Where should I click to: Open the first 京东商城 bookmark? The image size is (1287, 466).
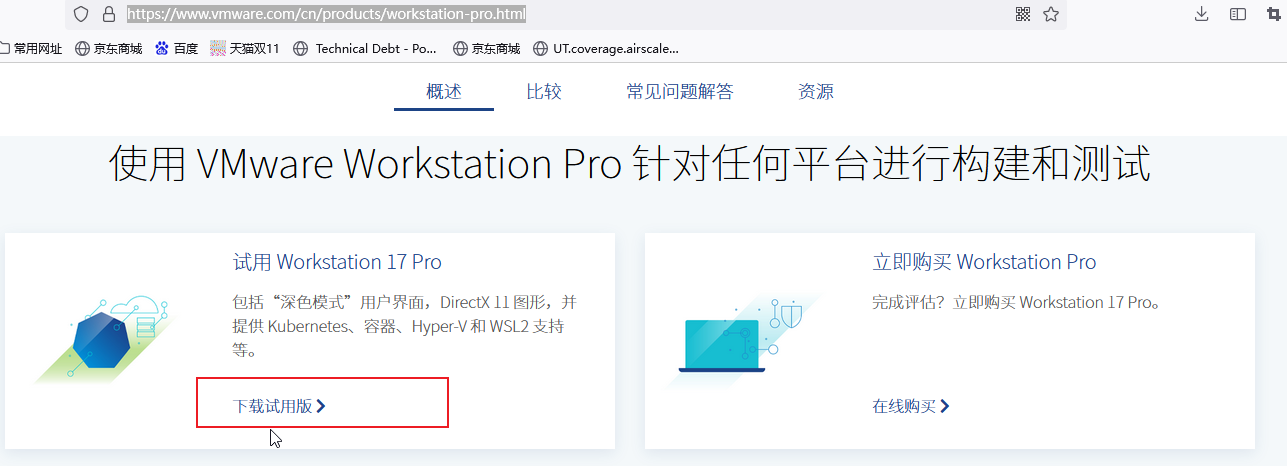click(x=109, y=48)
